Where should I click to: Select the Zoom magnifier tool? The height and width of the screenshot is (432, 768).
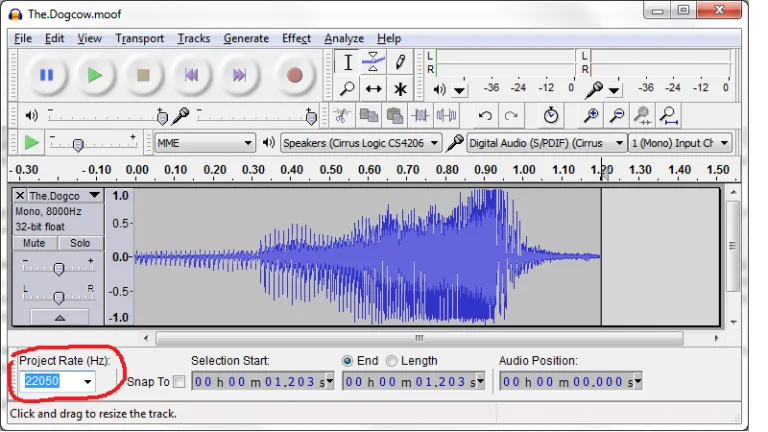[347, 89]
